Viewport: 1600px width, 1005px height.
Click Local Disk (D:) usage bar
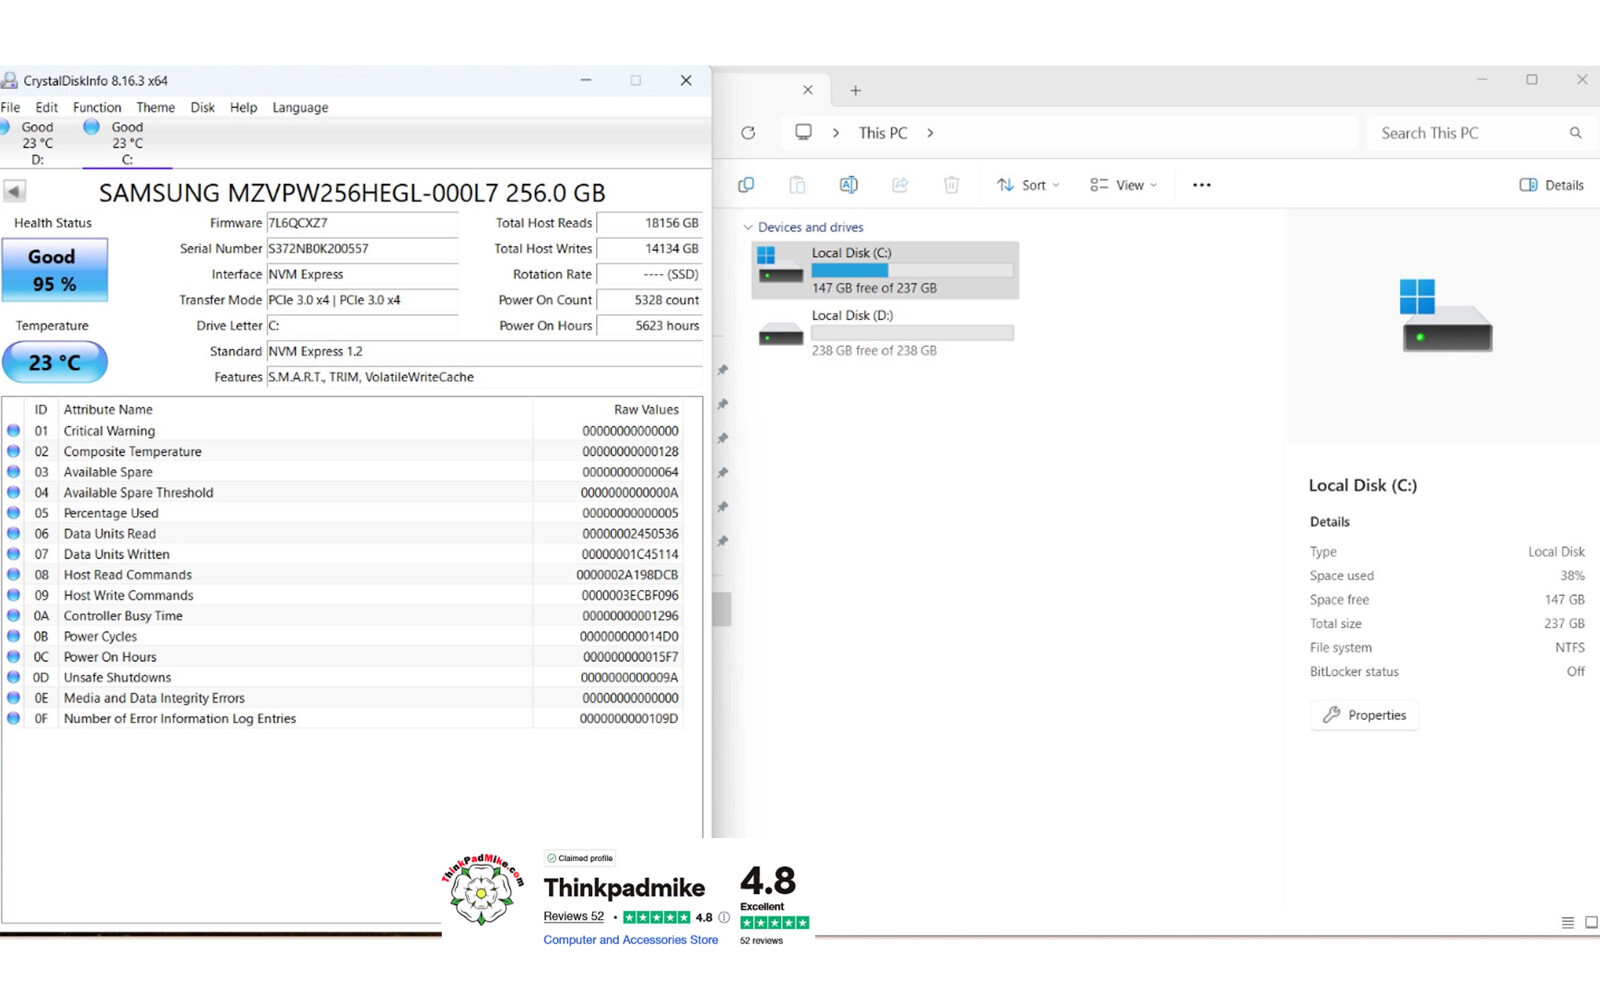(x=912, y=333)
